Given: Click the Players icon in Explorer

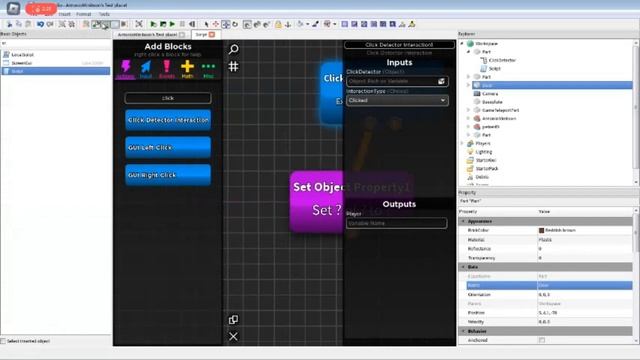Looking at the screenshot, I should click(470, 143).
